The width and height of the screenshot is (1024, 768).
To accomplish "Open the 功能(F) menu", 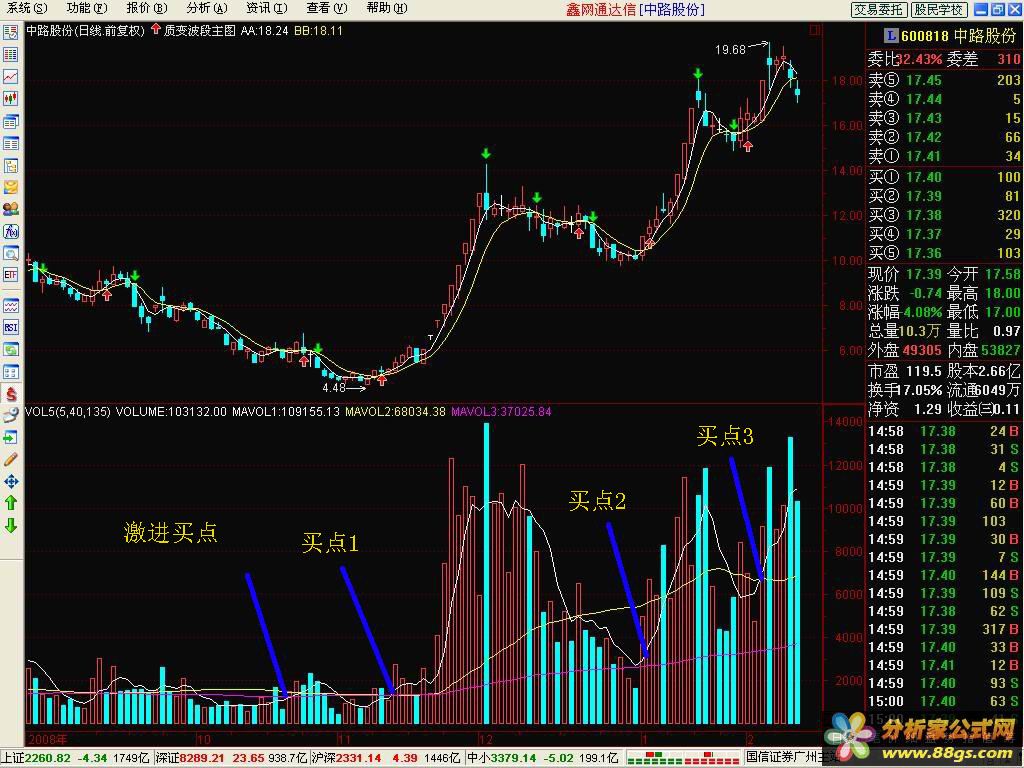I will click(x=87, y=8).
